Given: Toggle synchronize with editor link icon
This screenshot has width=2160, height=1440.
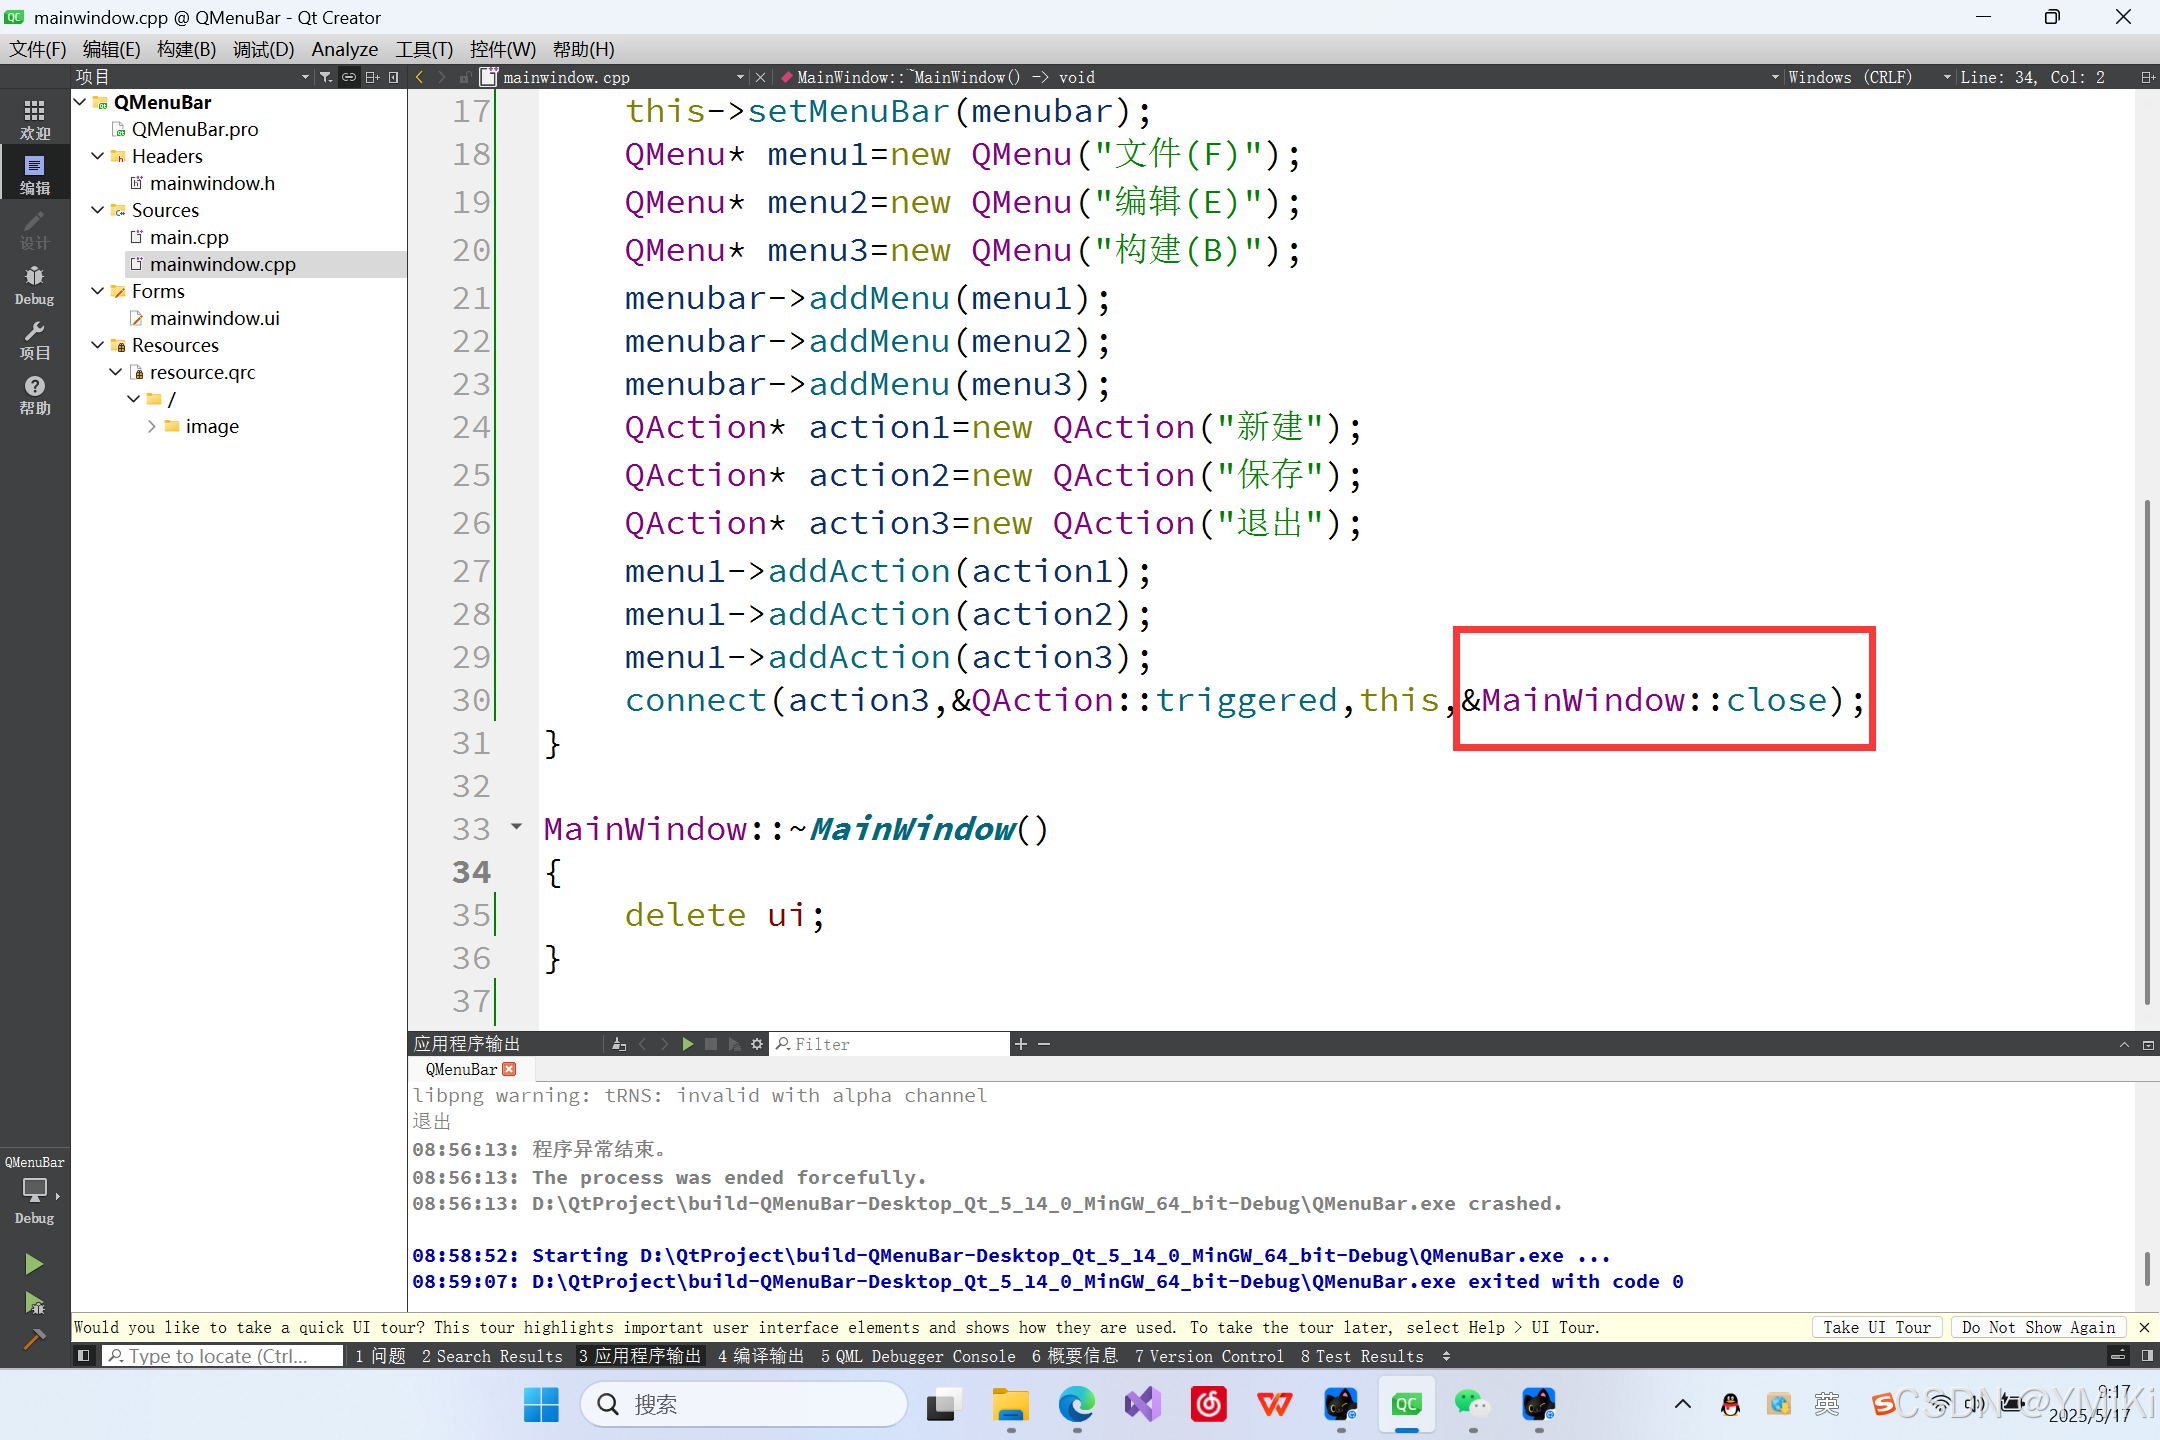Looking at the screenshot, I should [x=349, y=77].
